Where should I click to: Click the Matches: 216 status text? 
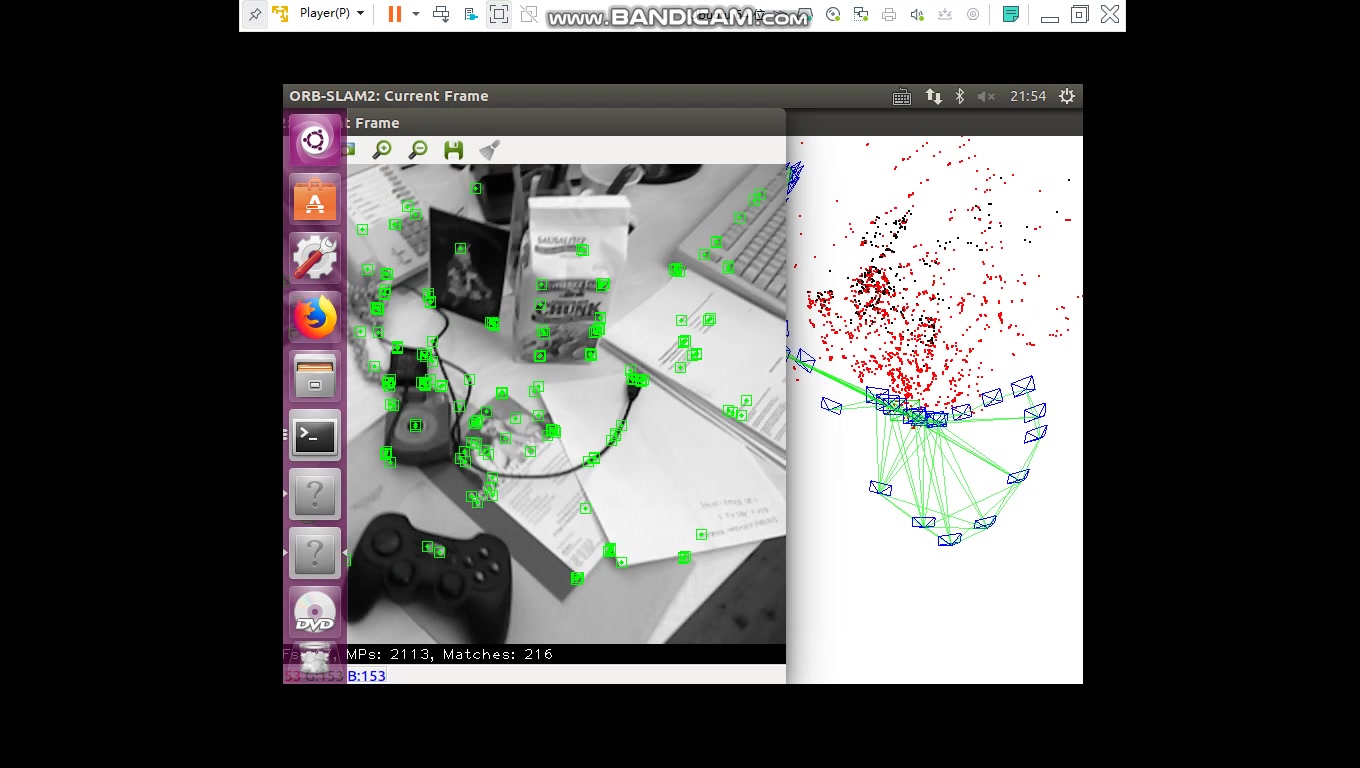click(x=498, y=654)
